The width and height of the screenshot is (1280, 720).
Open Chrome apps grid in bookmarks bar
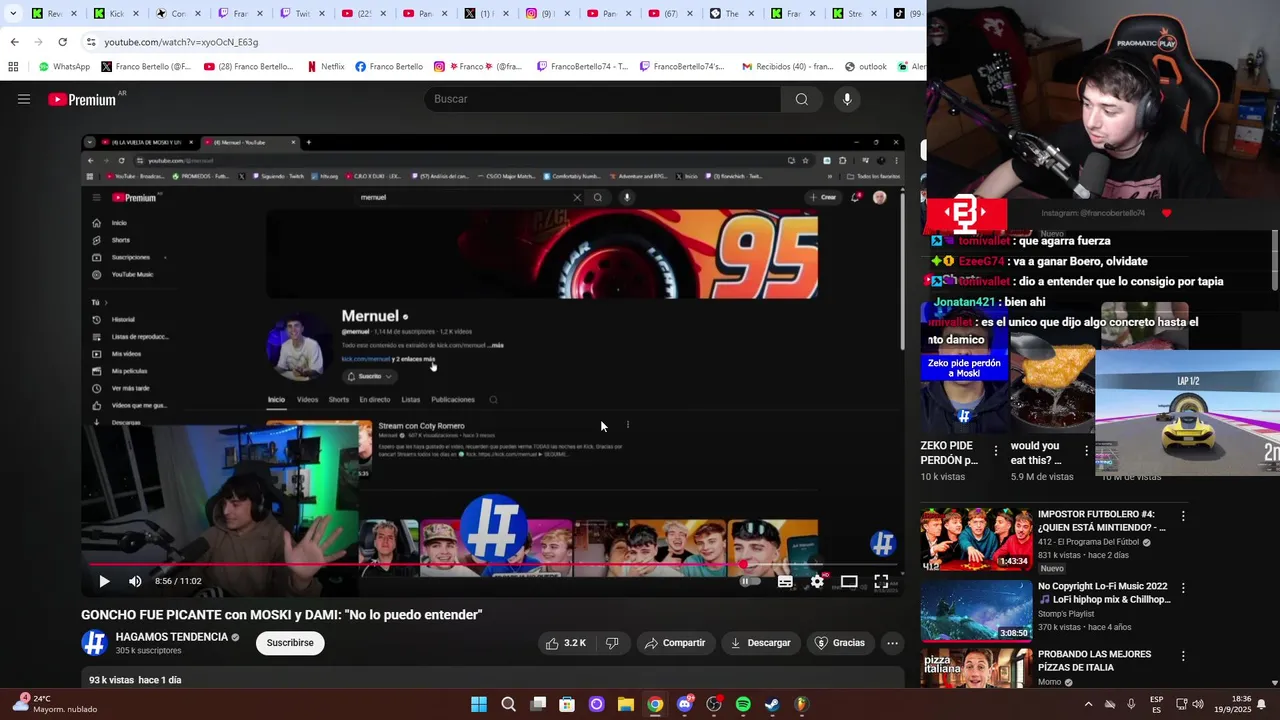13,67
